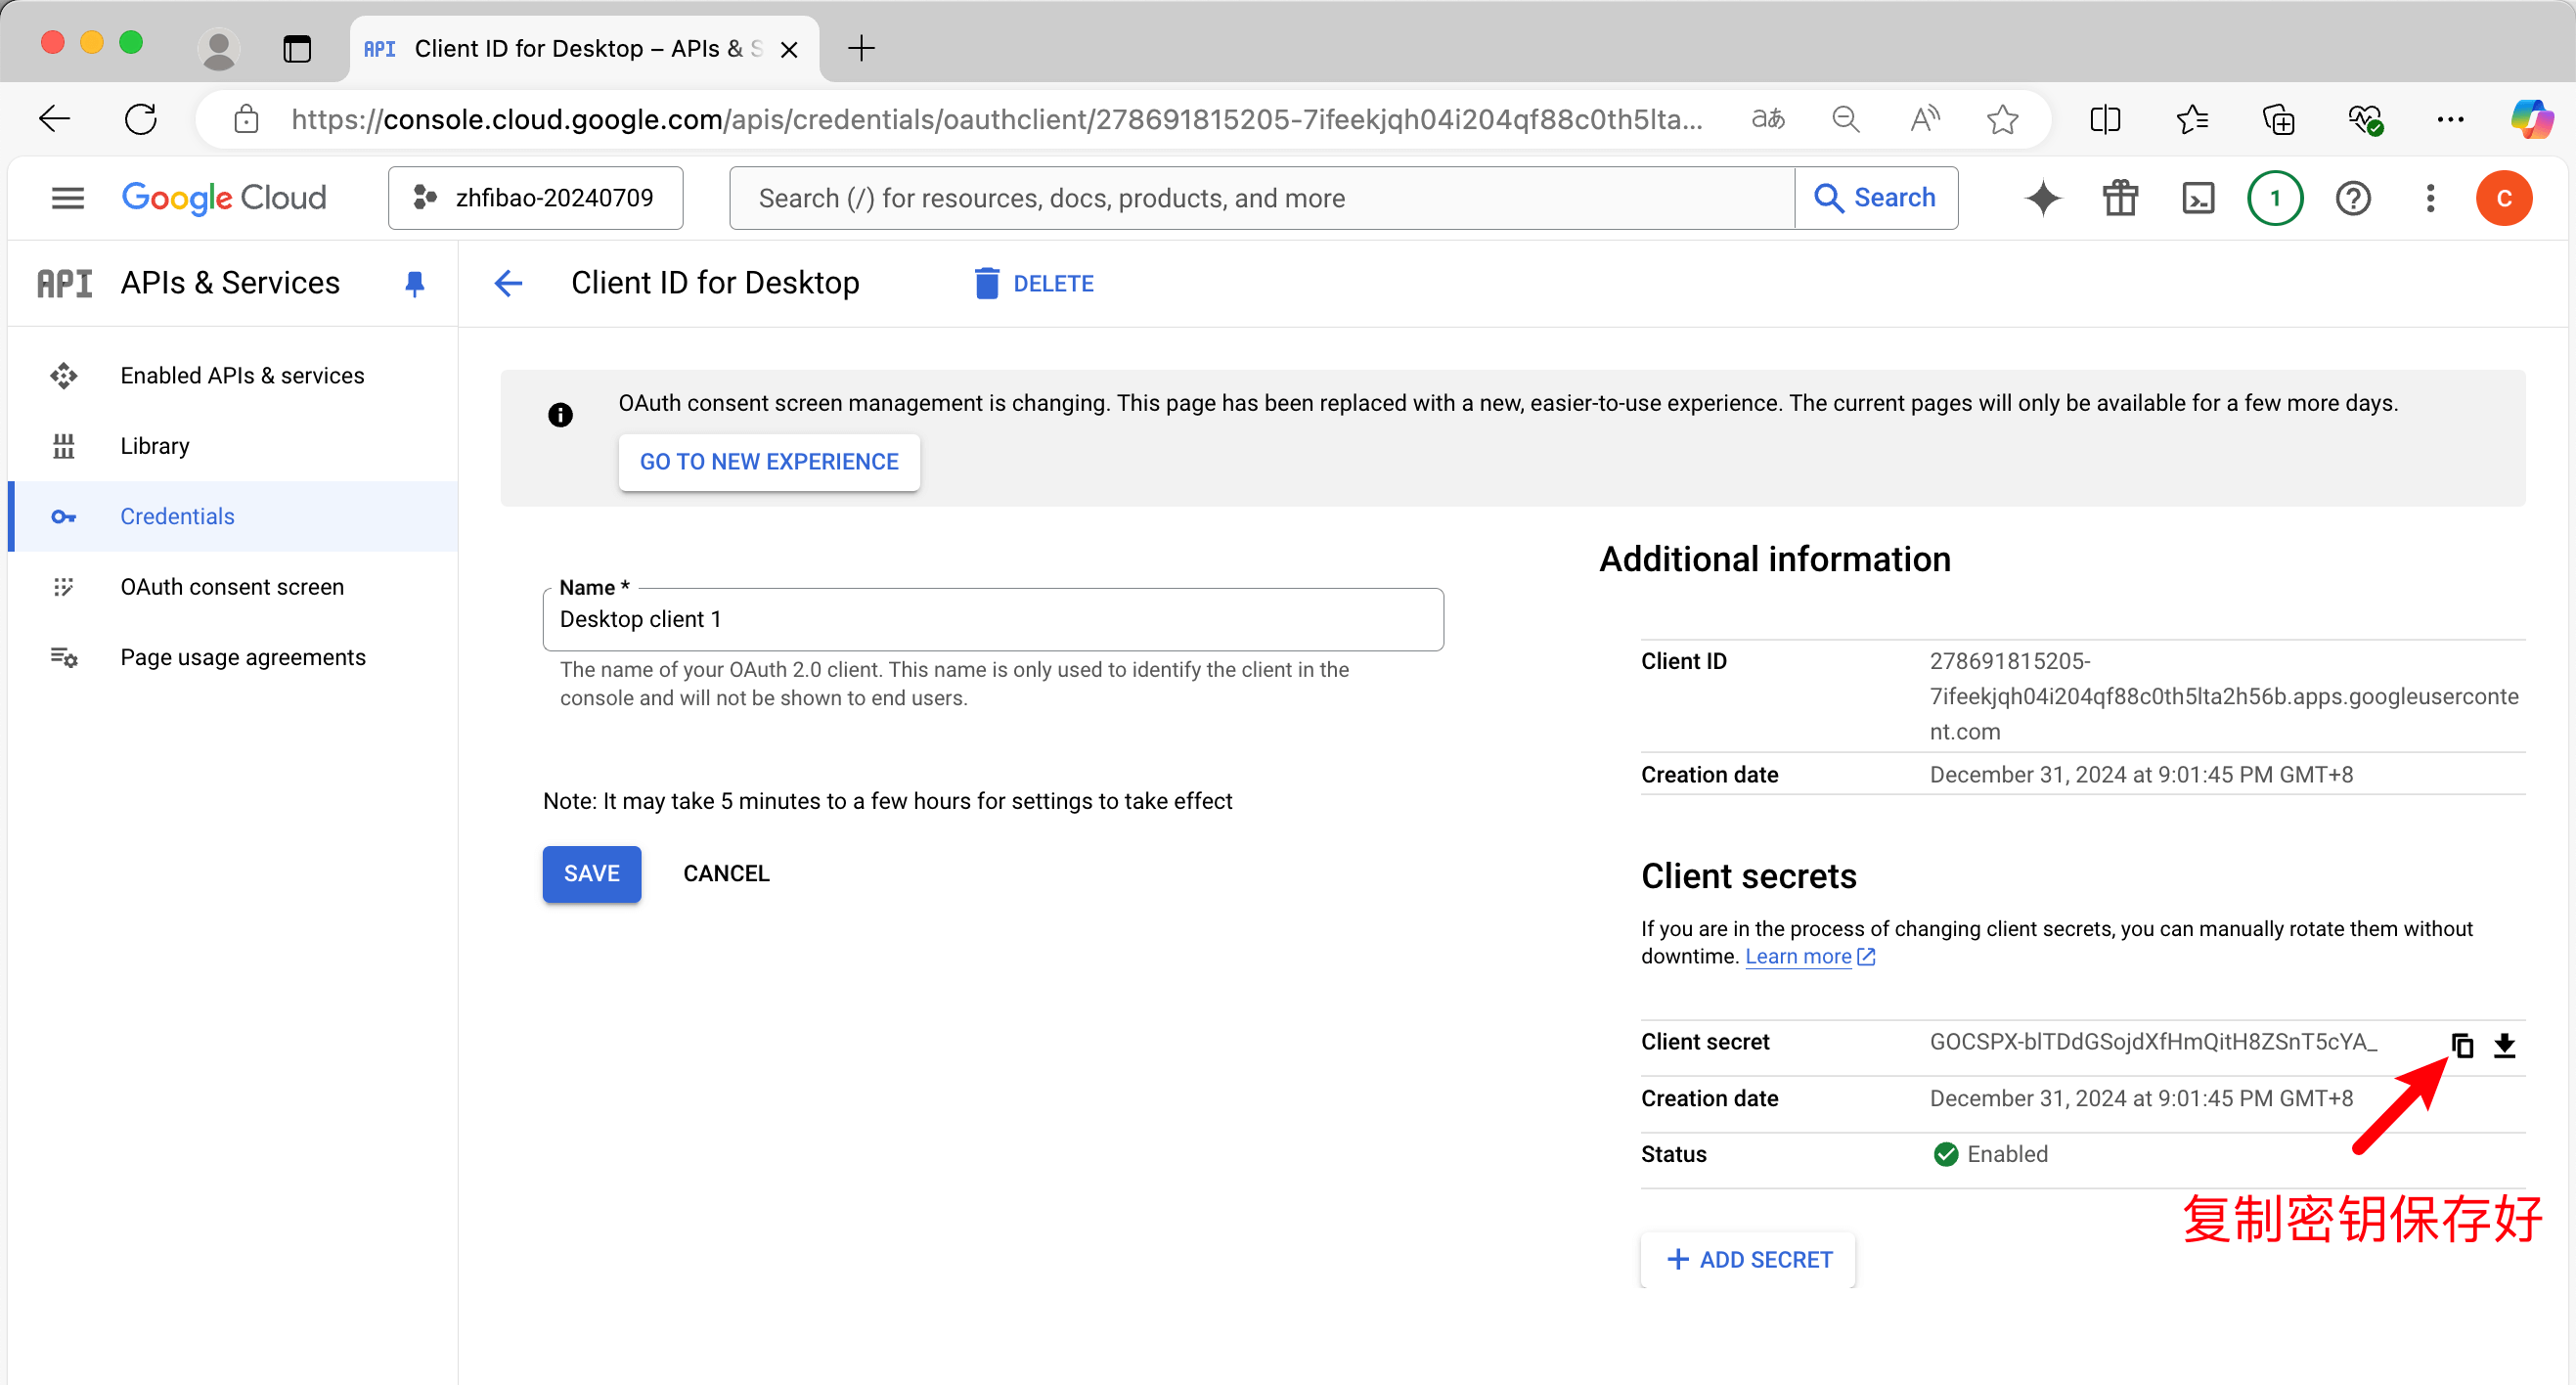
Task: Open Enabled APIs & services page
Action: pyautogui.click(x=242, y=375)
